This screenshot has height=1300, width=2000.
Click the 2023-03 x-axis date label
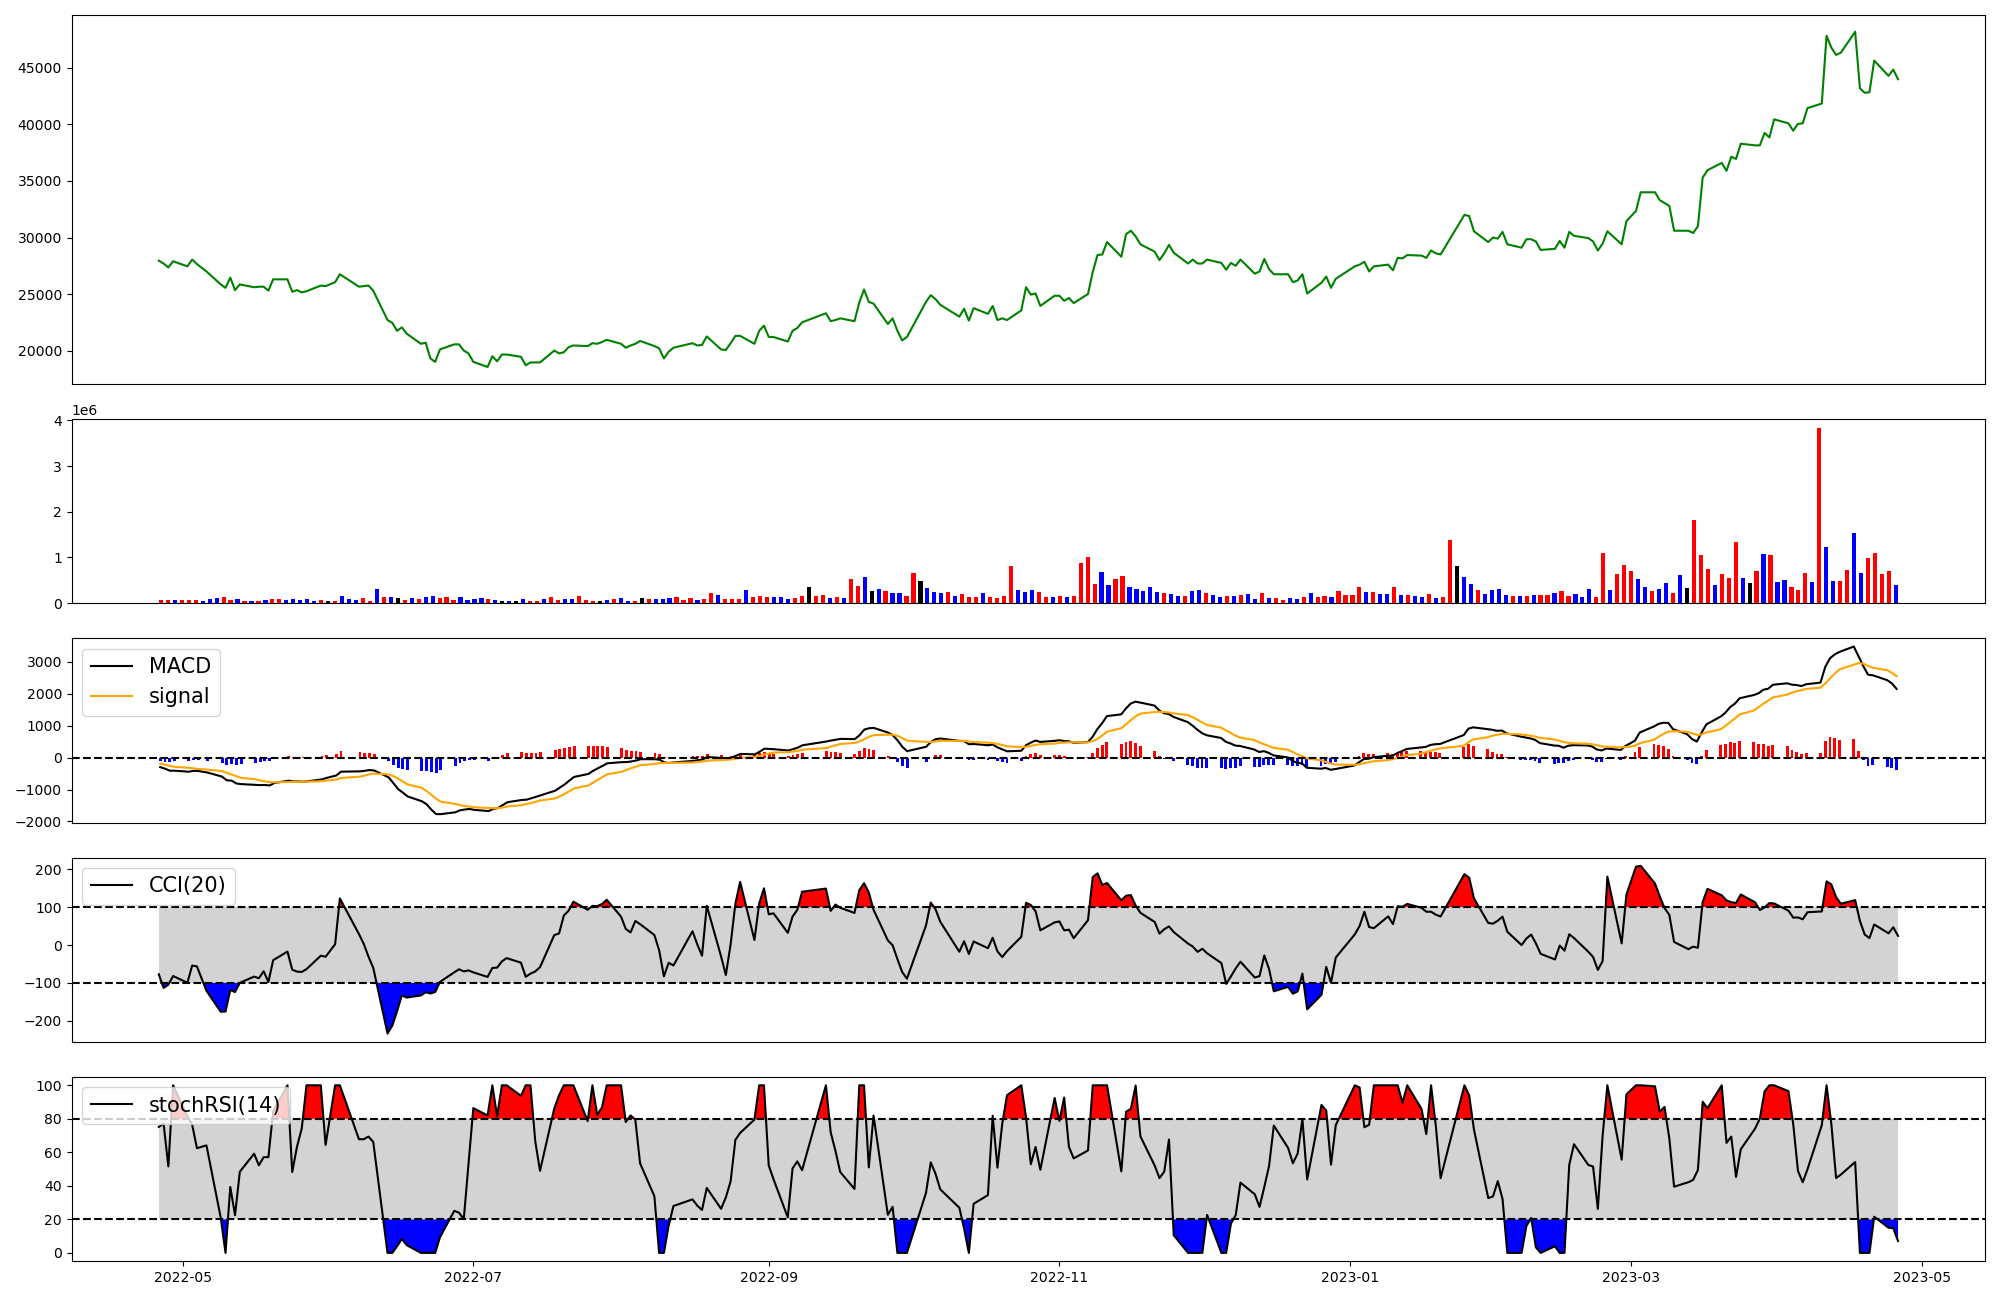point(1631,1277)
